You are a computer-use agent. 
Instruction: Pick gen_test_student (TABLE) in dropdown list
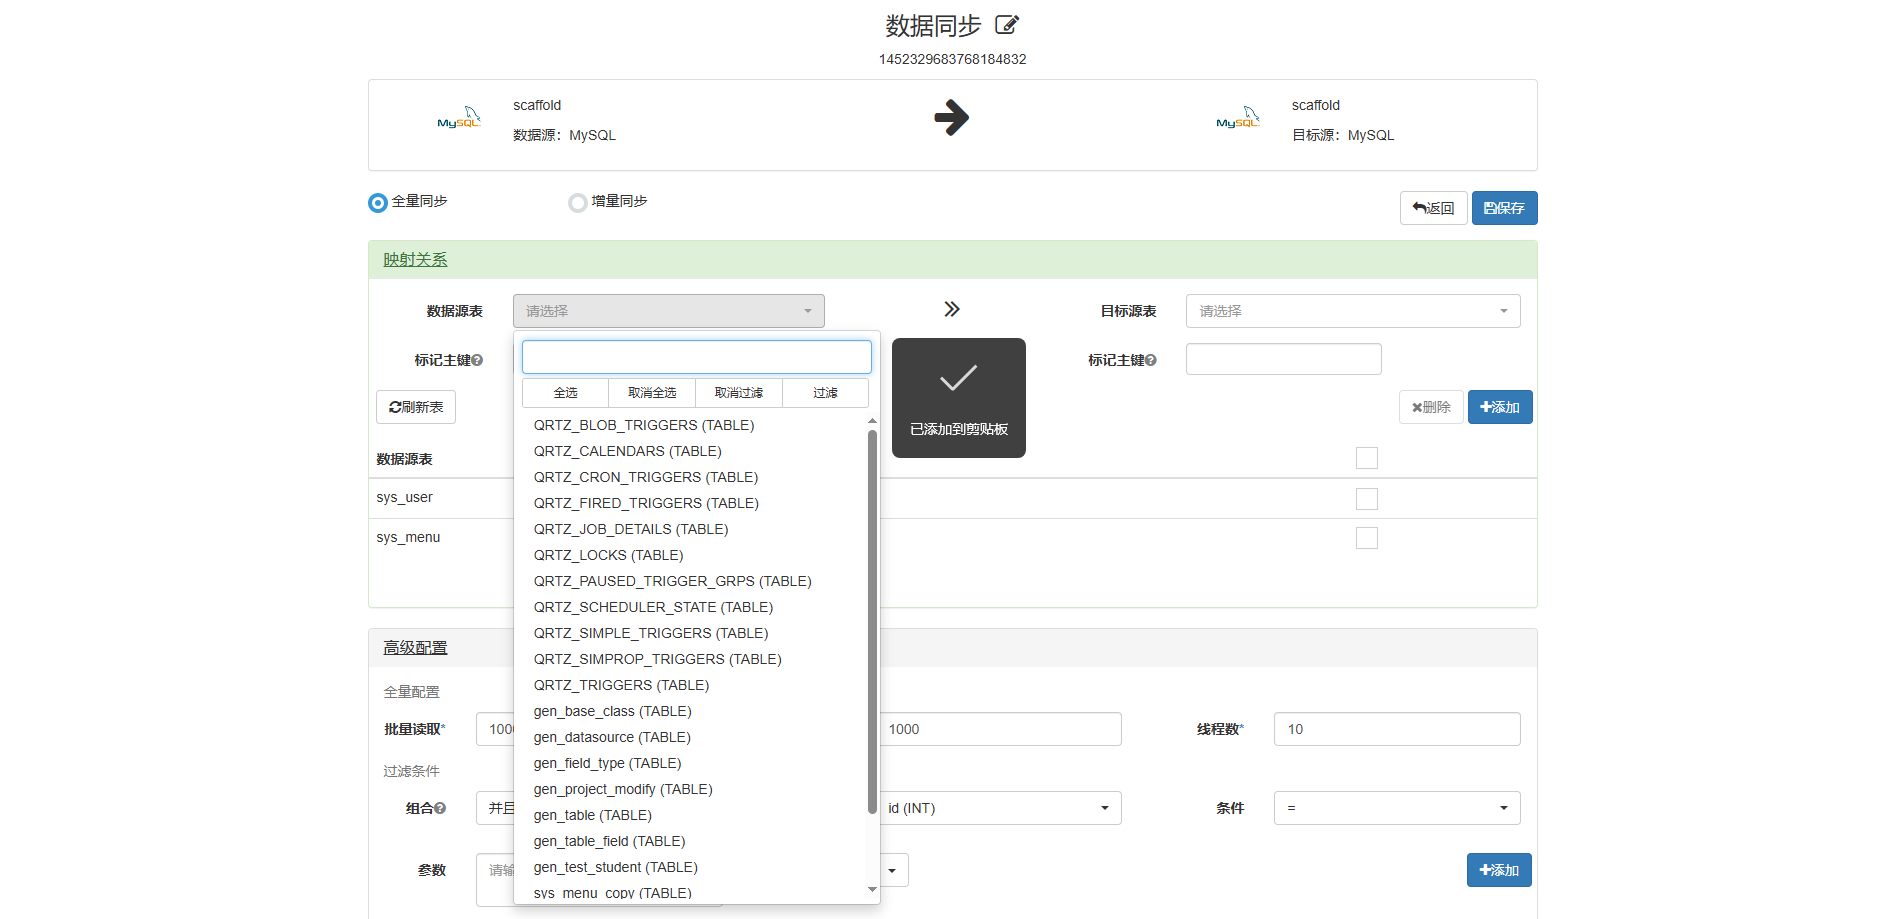coord(691,867)
